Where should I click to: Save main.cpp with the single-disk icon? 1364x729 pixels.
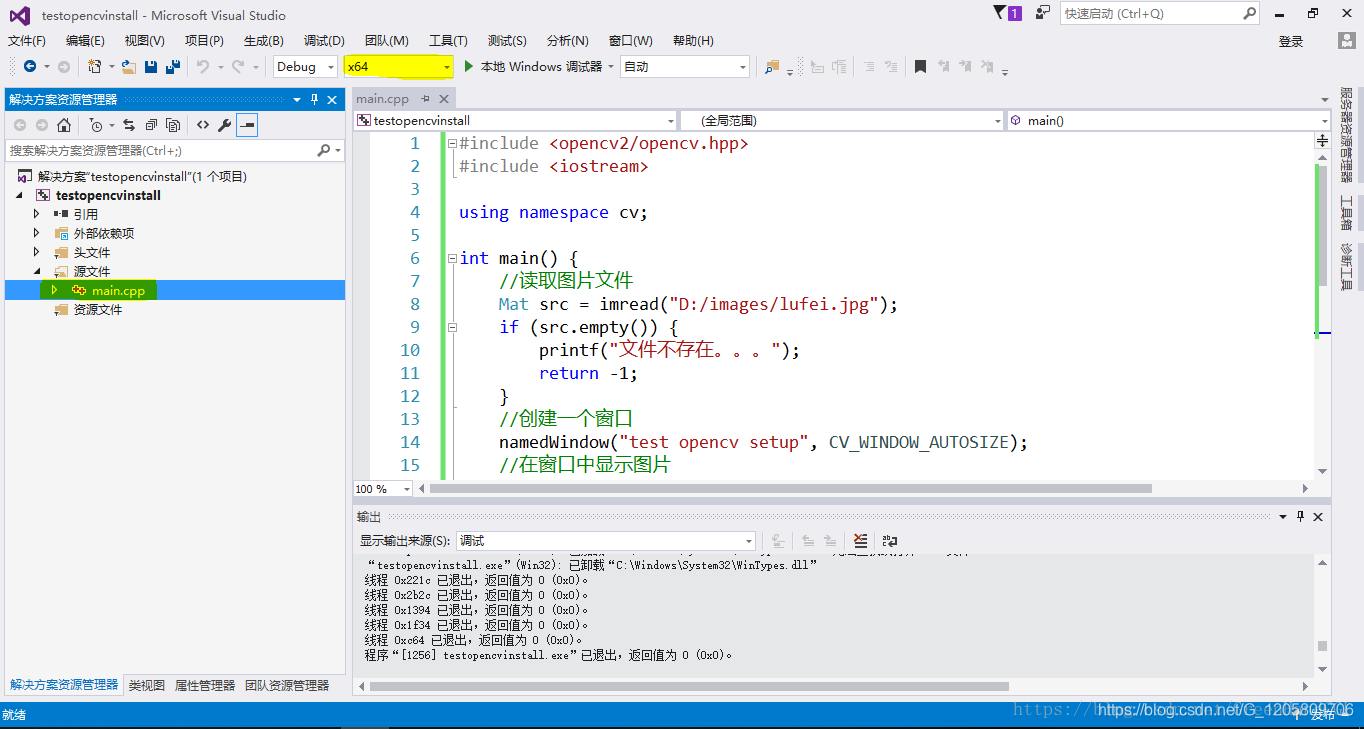(x=151, y=67)
